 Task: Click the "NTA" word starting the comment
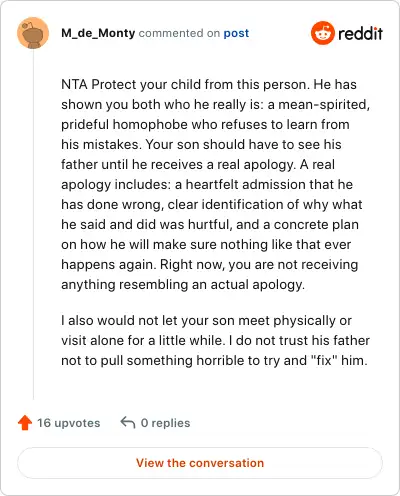(74, 84)
